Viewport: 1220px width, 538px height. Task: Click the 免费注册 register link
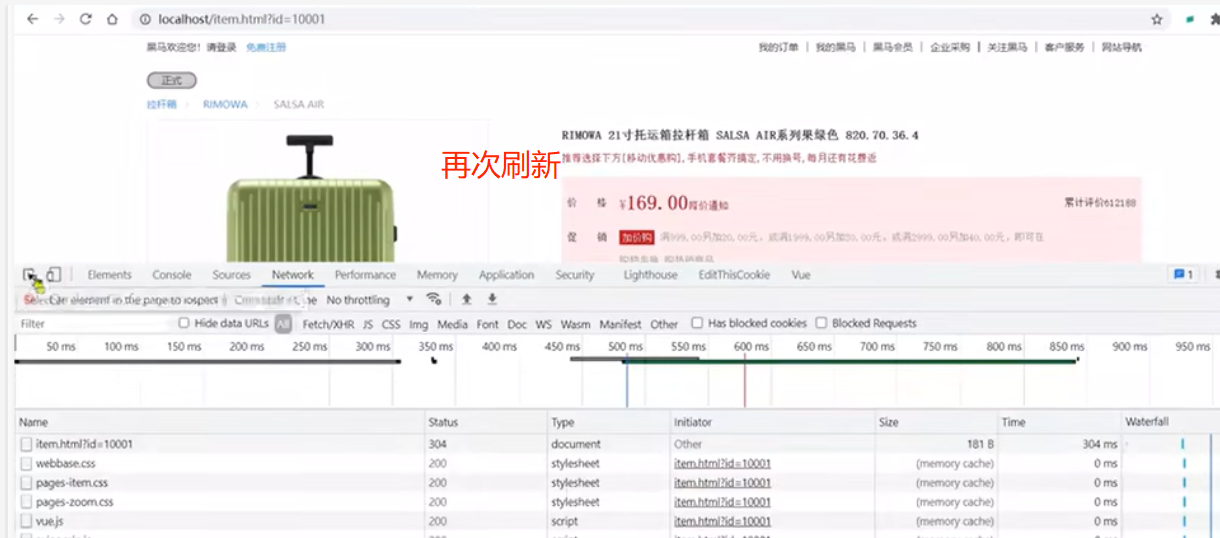pyautogui.click(x=266, y=47)
